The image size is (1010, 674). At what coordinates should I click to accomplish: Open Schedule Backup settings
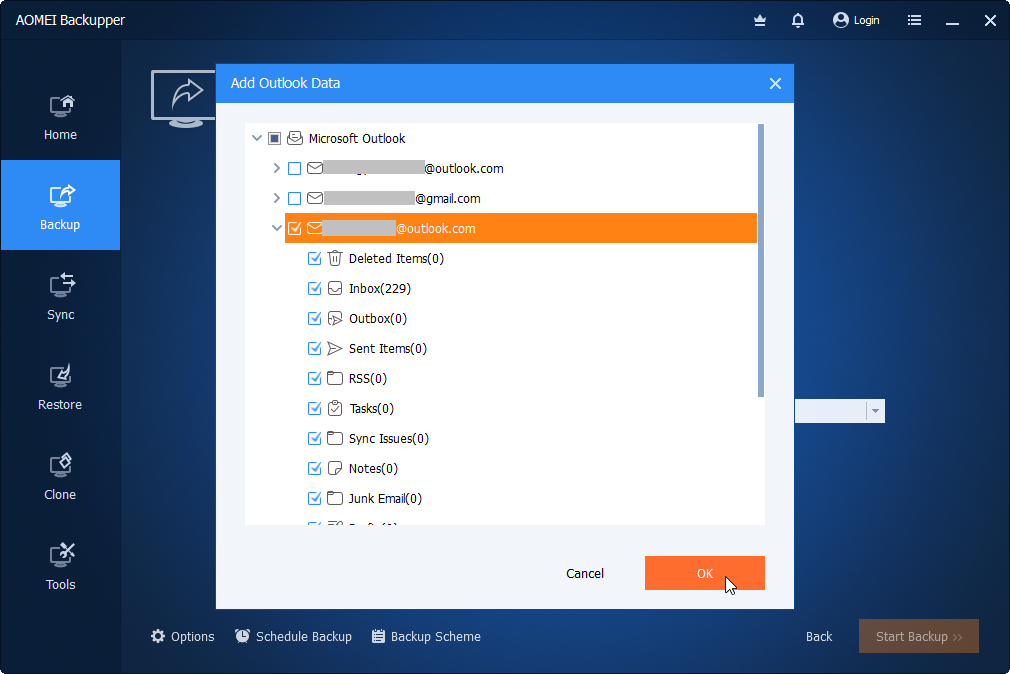point(293,637)
